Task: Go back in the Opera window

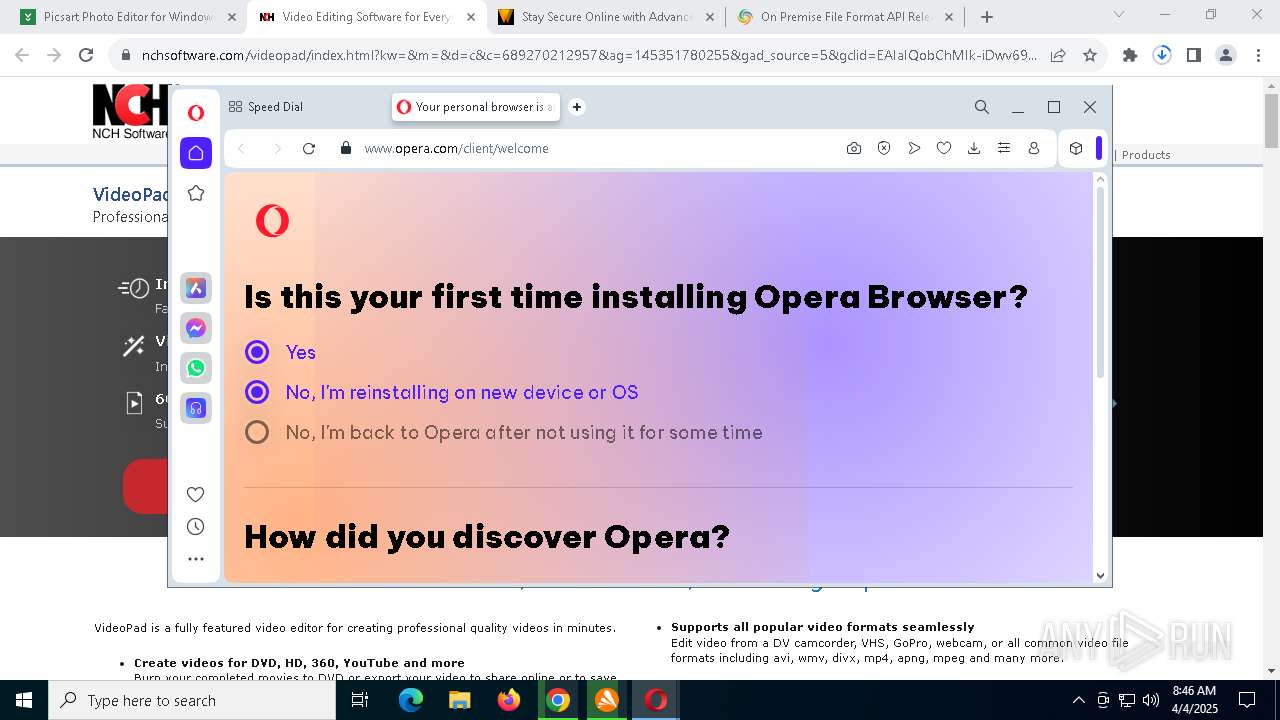Action: pos(241,148)
